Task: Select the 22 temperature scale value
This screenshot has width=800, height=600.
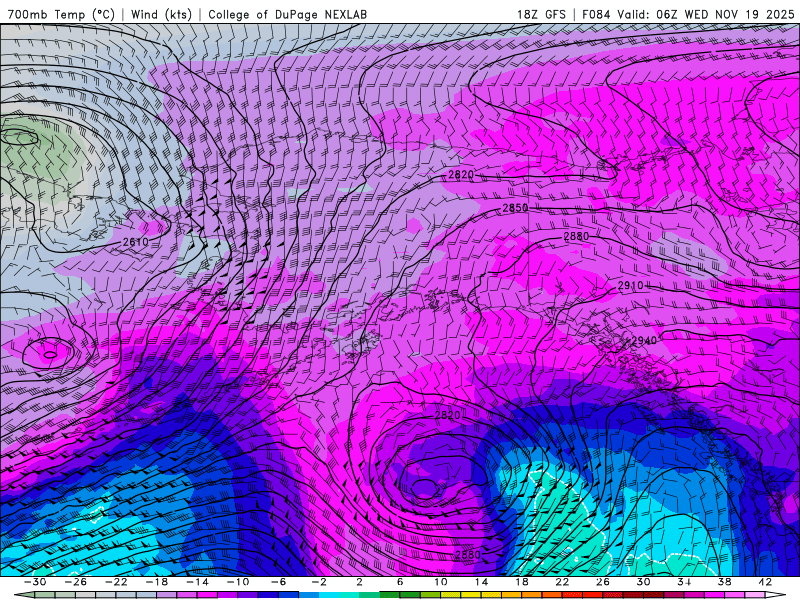Action: 562,582
